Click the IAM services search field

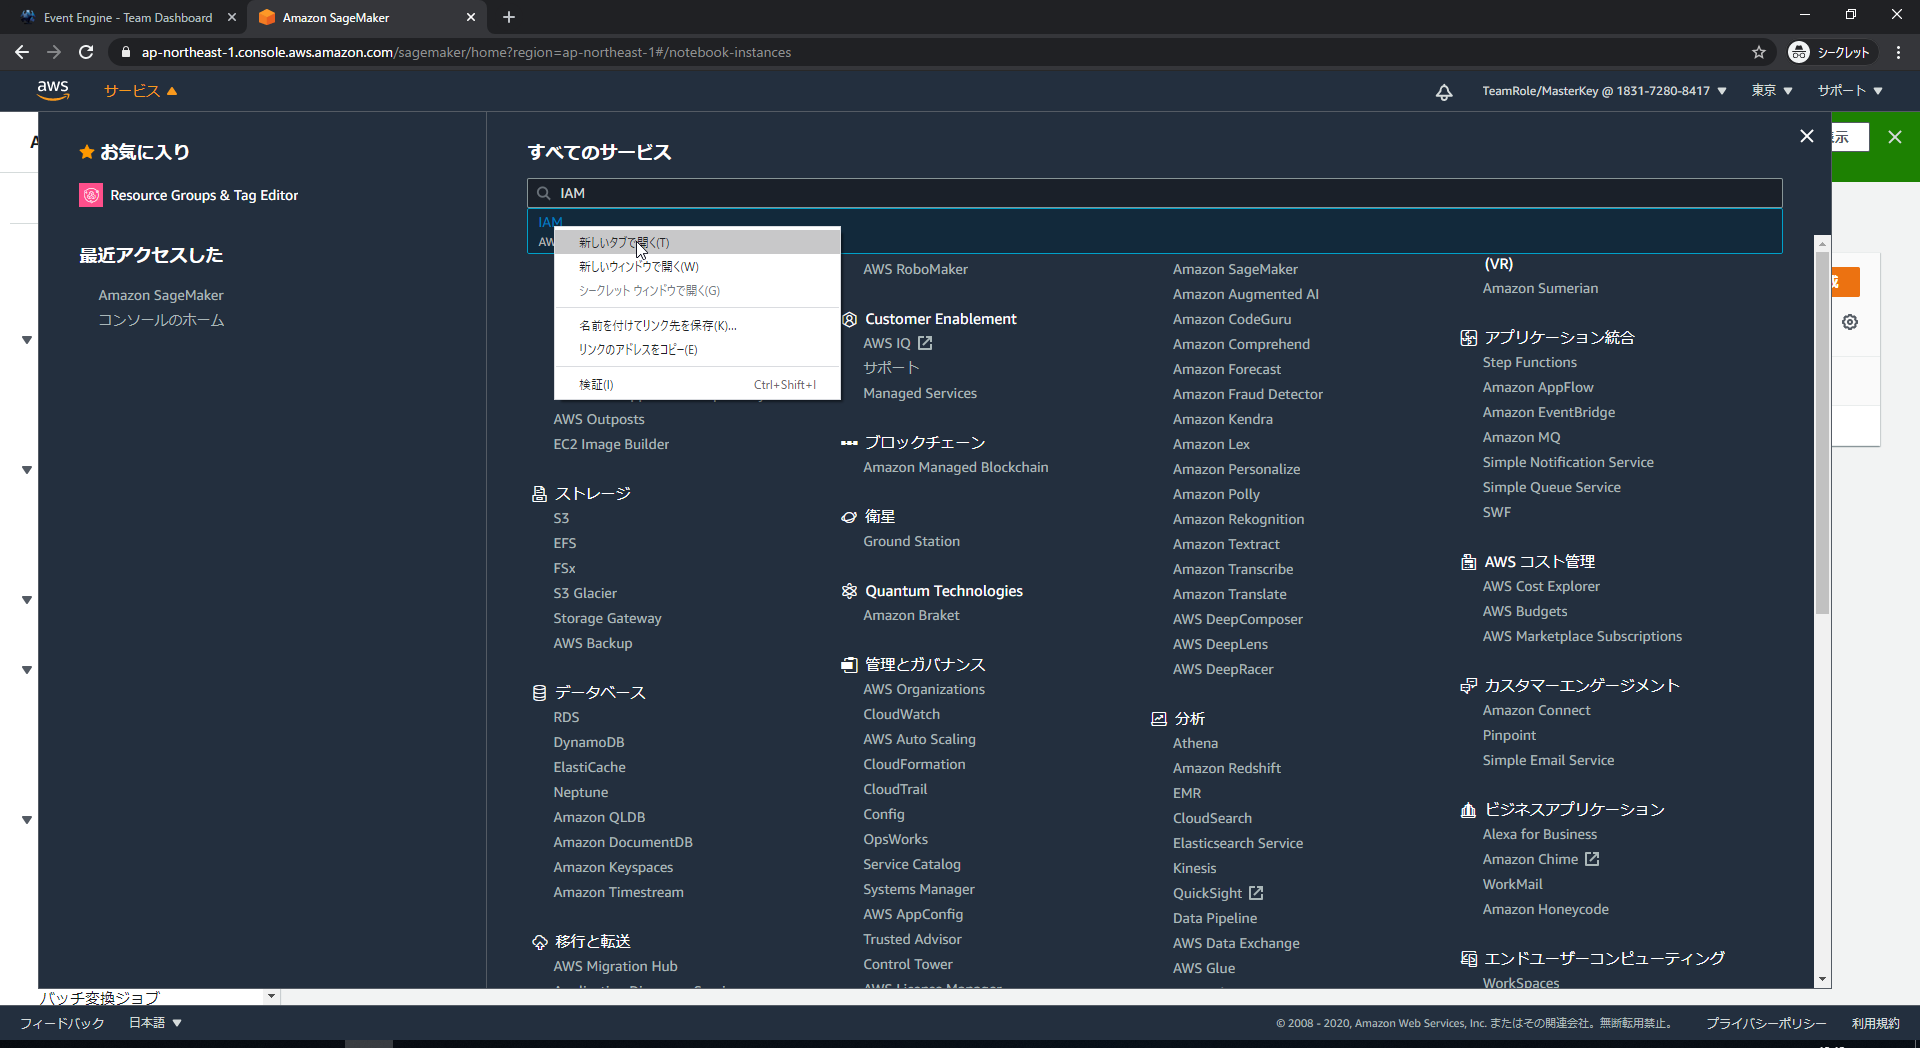click(x=1154, y=193)
